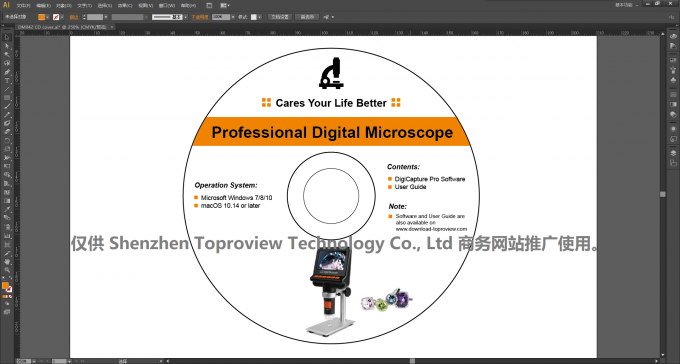Image resolution: width=680 pixels, height=364 pixels.
Task: Open the Swatches panel icon in right dock
Action: [673, 60]
